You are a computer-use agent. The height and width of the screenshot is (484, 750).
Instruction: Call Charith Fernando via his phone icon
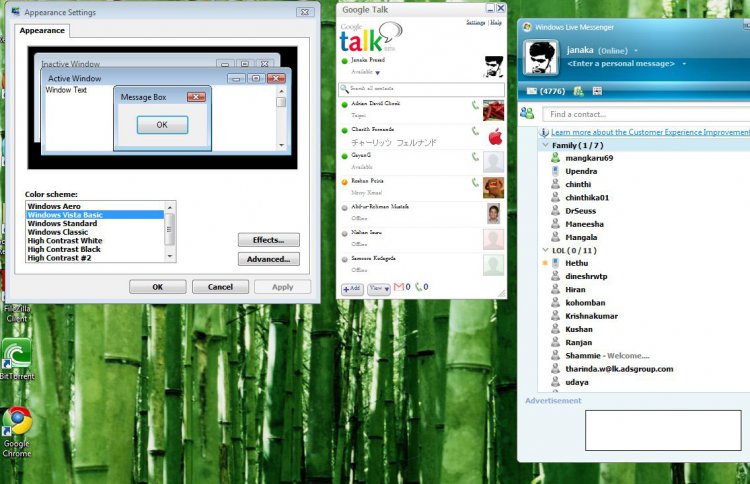click(475, 131)
